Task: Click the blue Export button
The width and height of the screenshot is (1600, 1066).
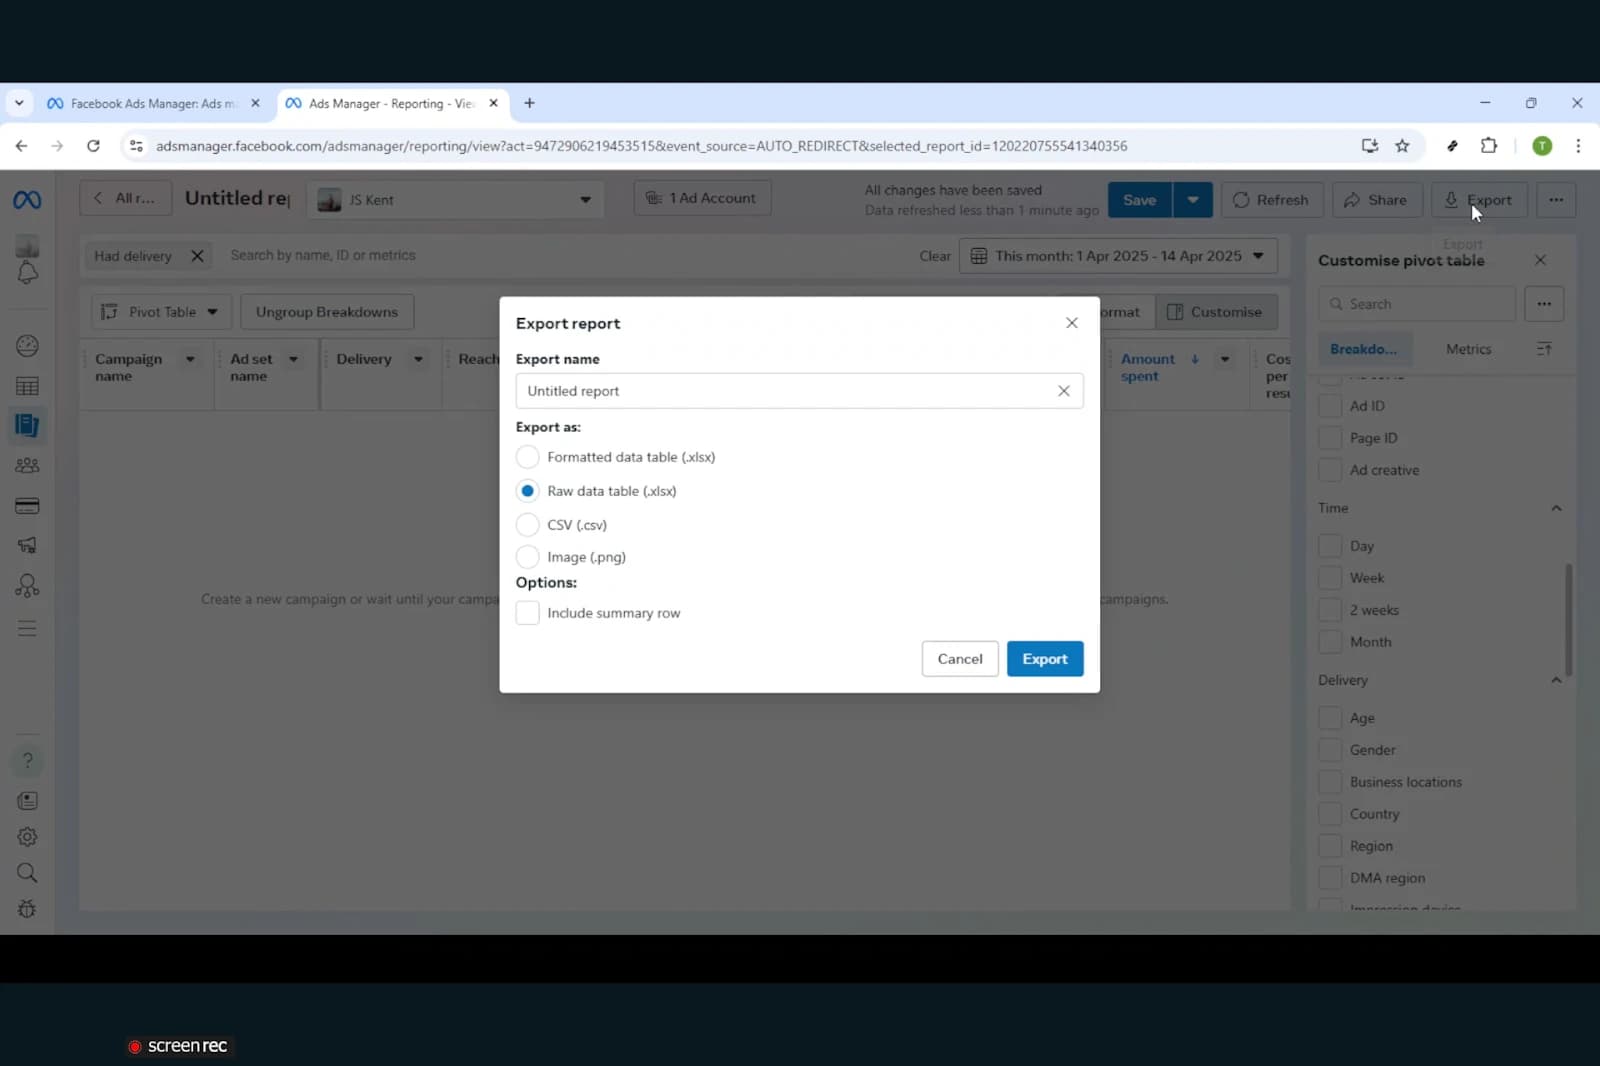Action: pos(1044,659)
